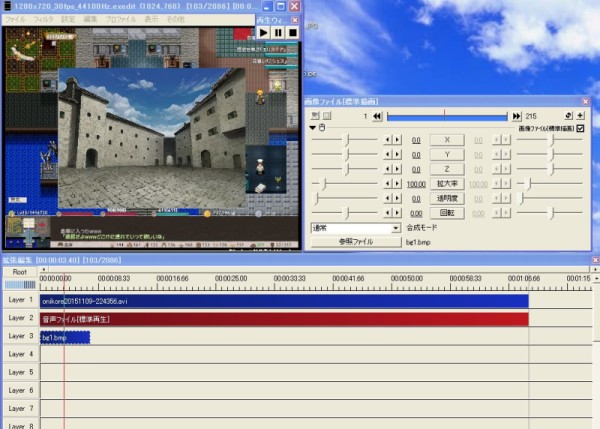Toggle the 画像ファイル[標準描画] checkbox

pos(580,128)
